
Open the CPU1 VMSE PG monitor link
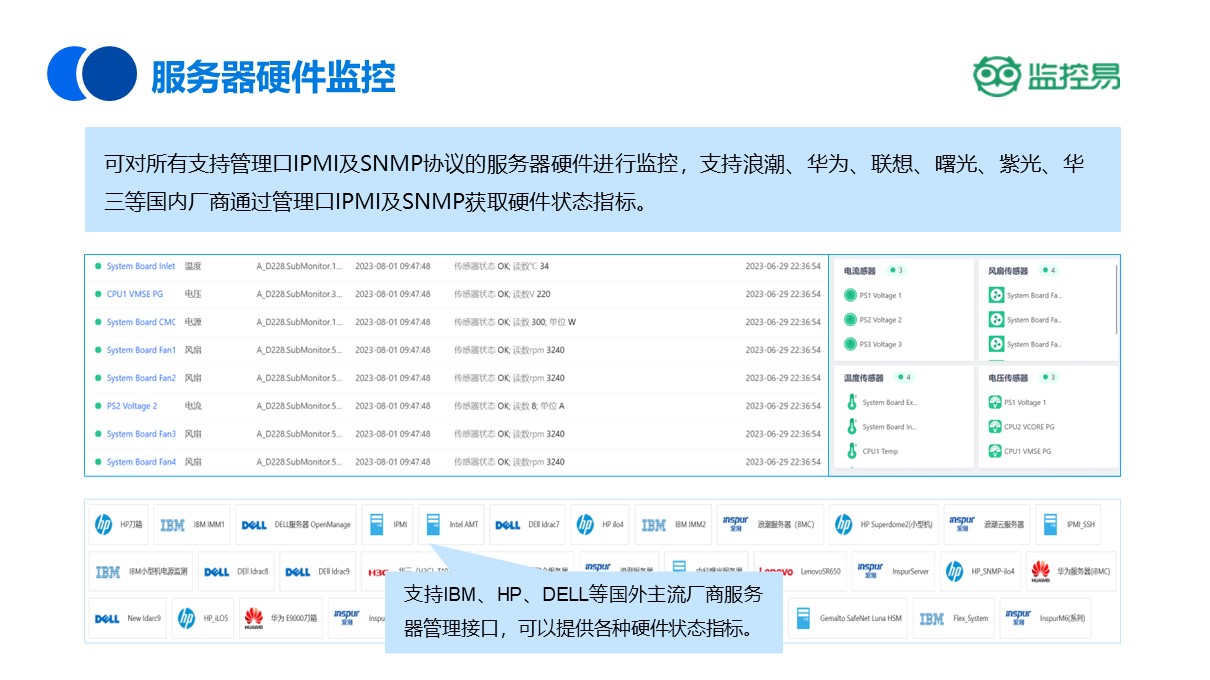135,294
